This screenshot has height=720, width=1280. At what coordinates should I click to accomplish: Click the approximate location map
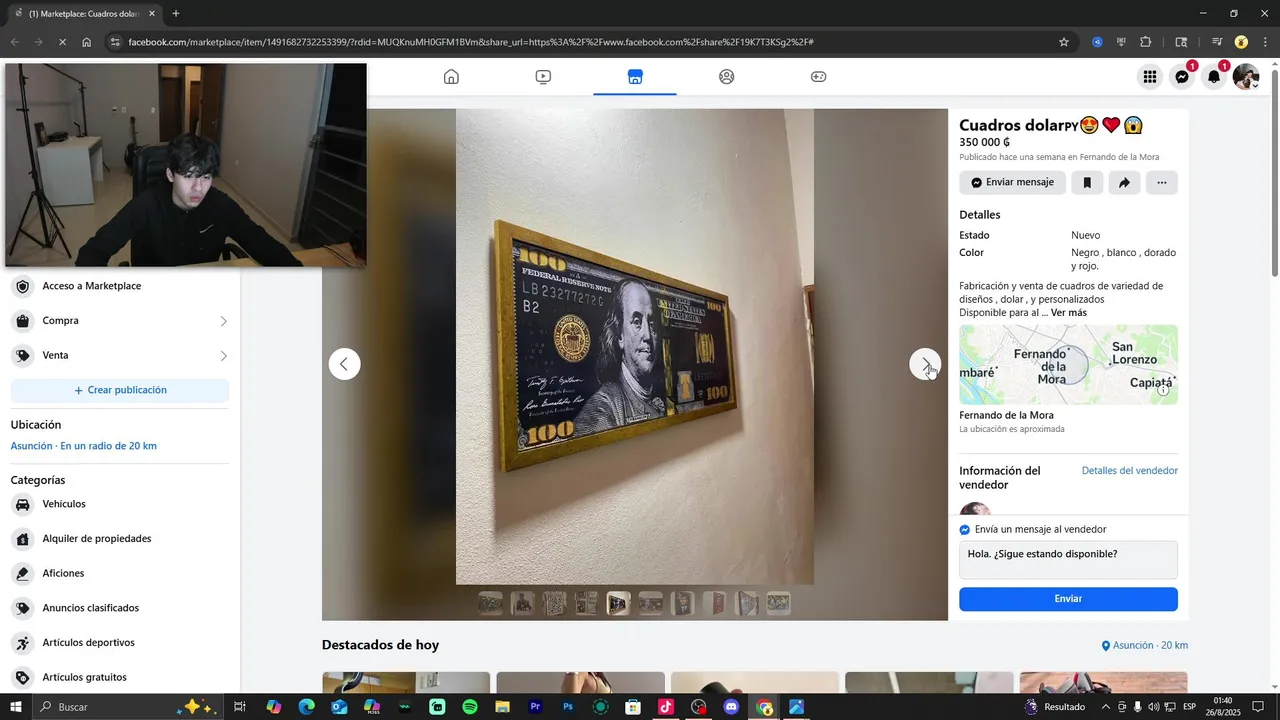(1068, 365)
